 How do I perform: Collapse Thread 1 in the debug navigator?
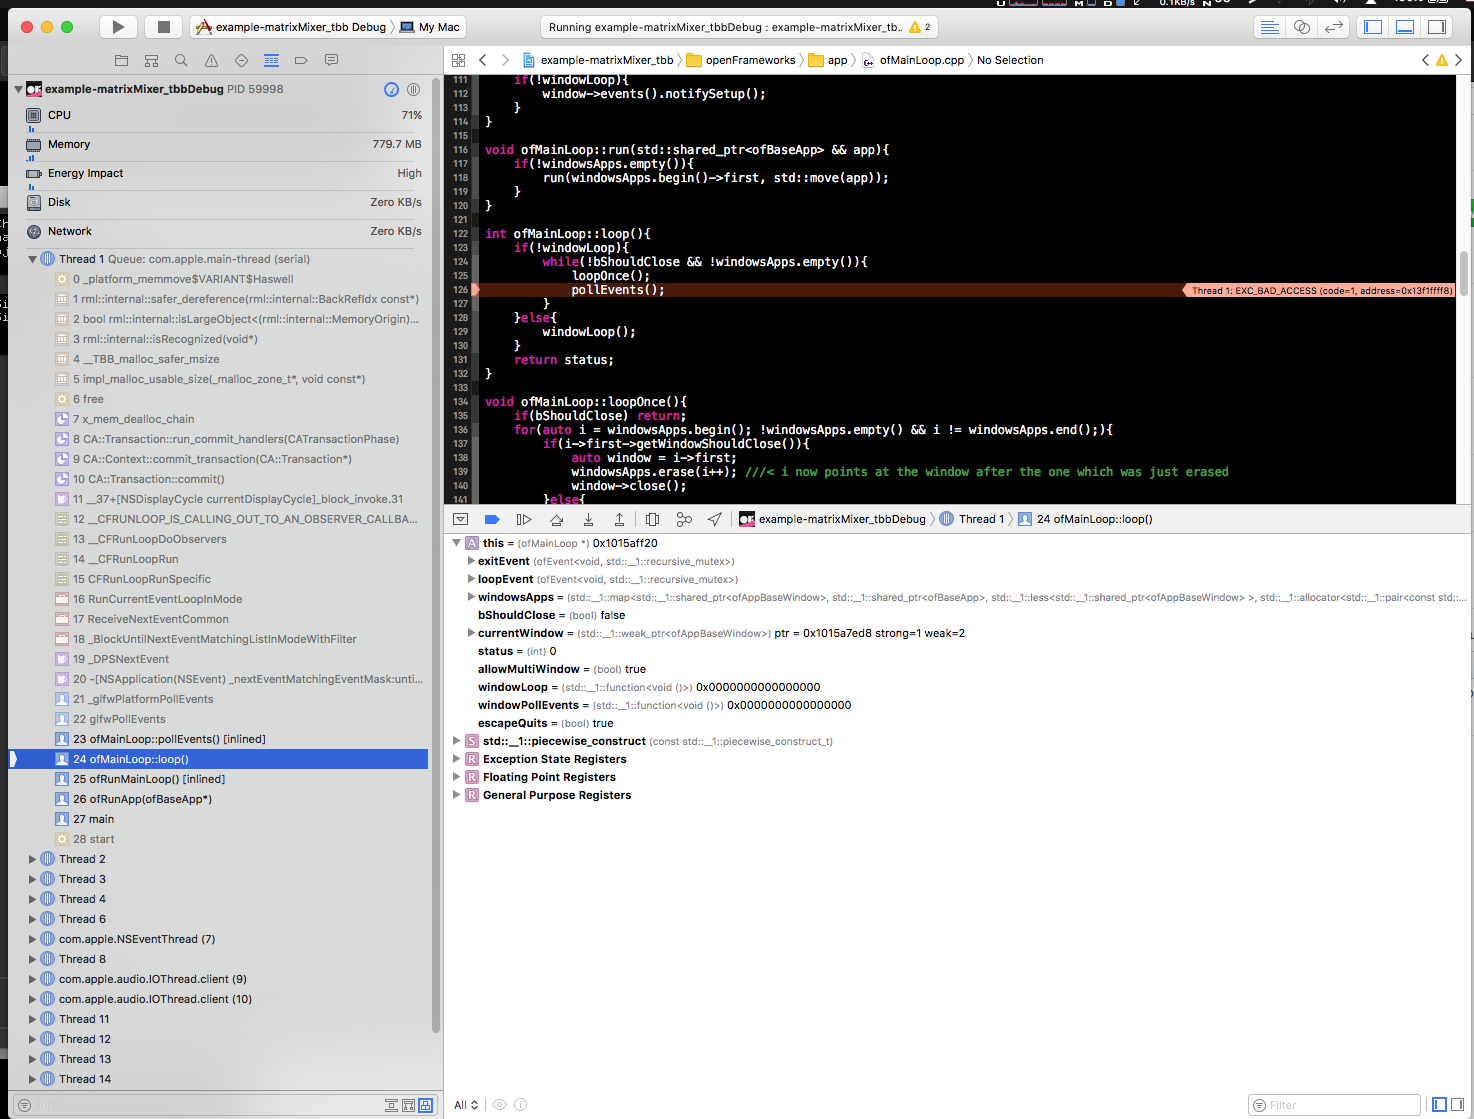[x=32, y=258]
